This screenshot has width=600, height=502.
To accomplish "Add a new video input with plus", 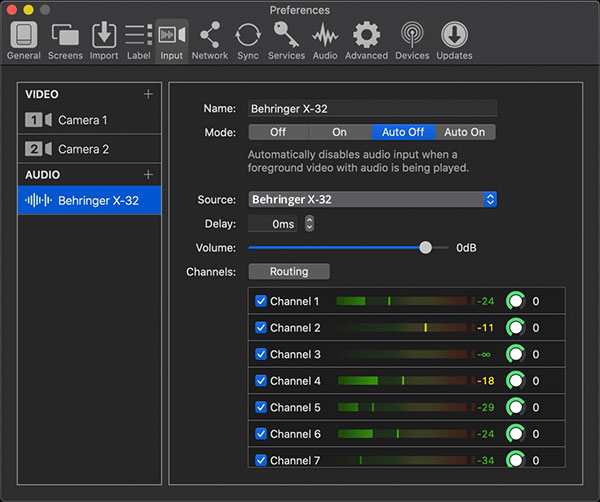I will click(148, 94).
